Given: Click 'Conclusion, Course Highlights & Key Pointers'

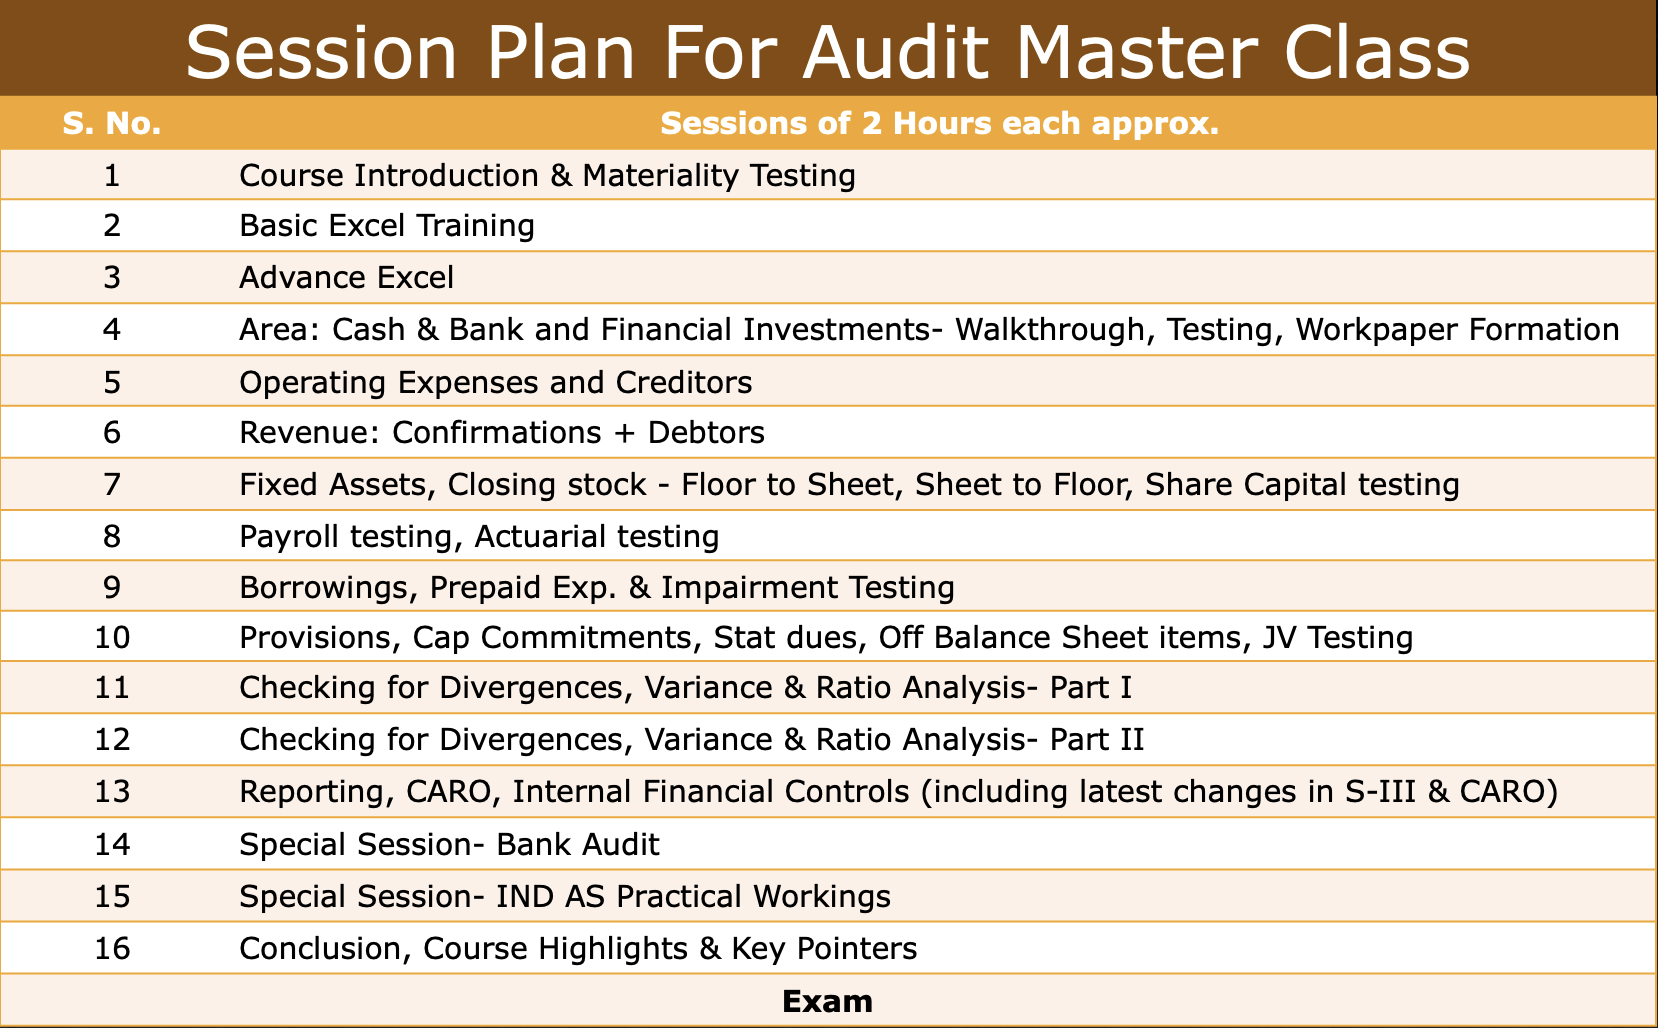Looking at the screenshot, I should point(578,948).
